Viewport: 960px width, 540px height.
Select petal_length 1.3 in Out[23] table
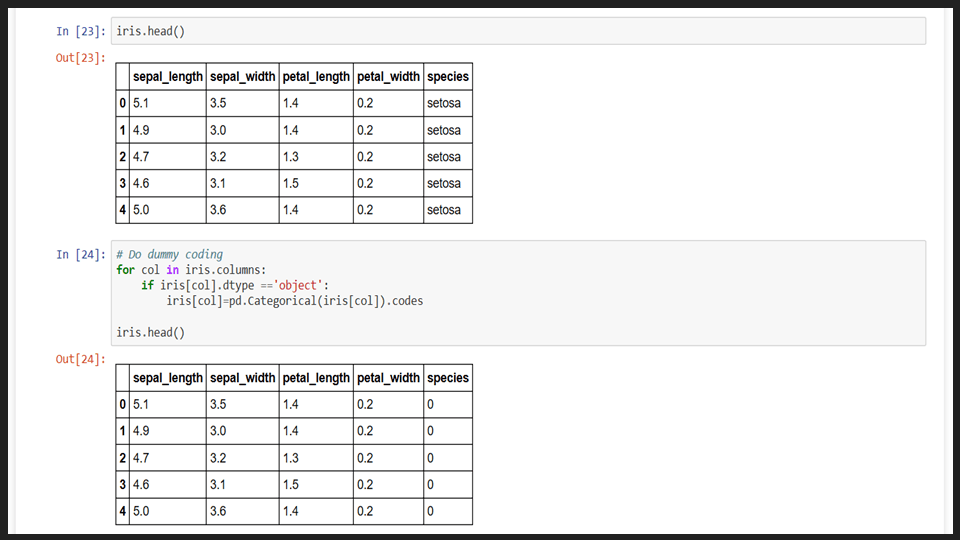[291, 157]
